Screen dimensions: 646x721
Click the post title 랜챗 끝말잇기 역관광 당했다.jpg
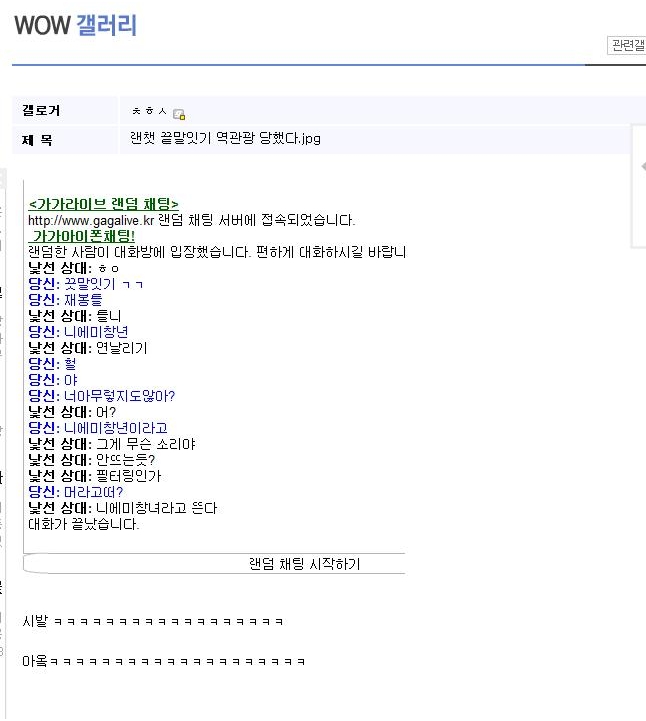[x=225, y=138]
